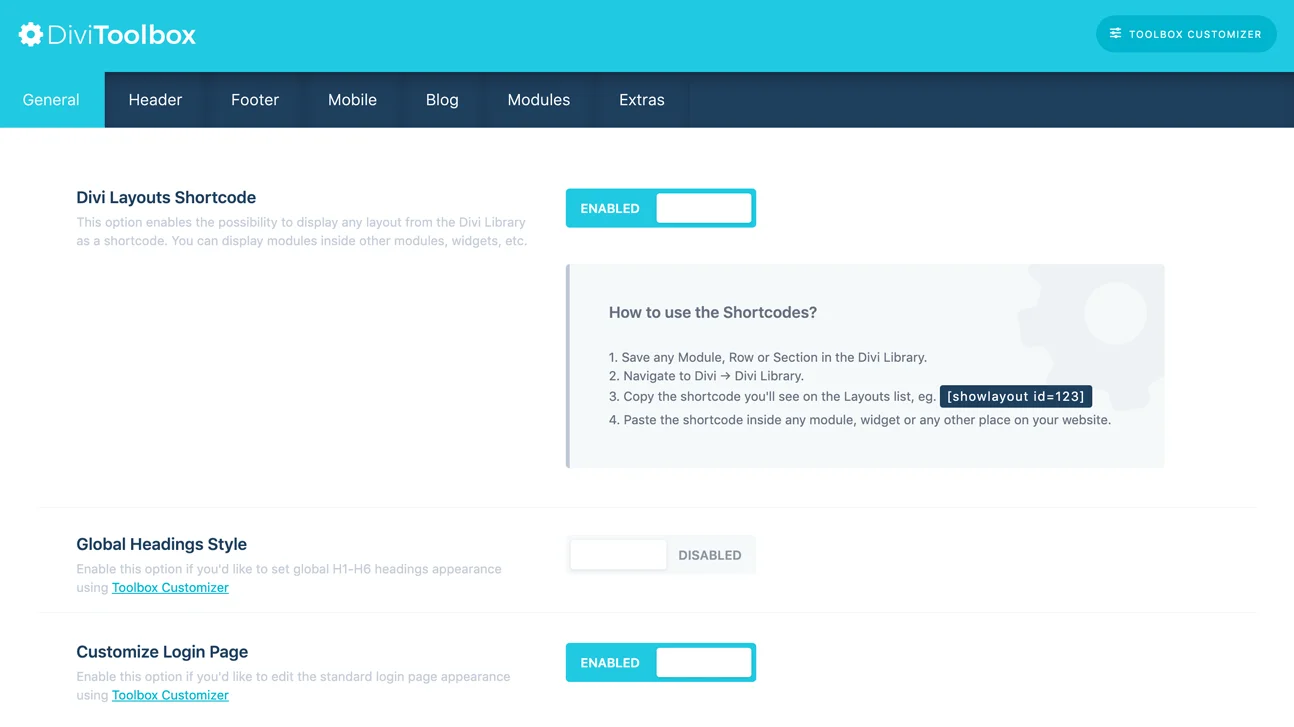Open the Footer tab
The width and height of the screenshot is (1294, 727).
(255, 100)
